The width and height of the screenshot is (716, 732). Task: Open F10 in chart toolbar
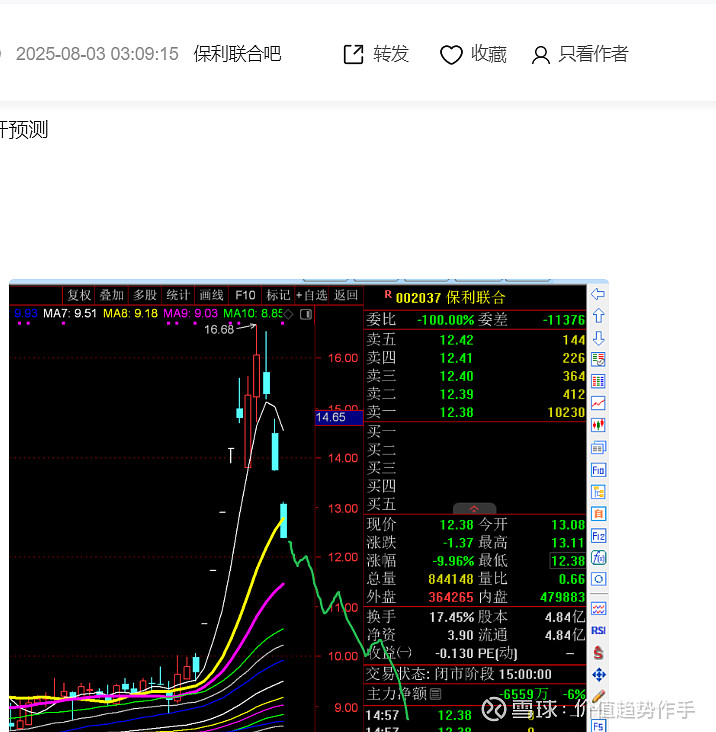[x=245, y=295]
